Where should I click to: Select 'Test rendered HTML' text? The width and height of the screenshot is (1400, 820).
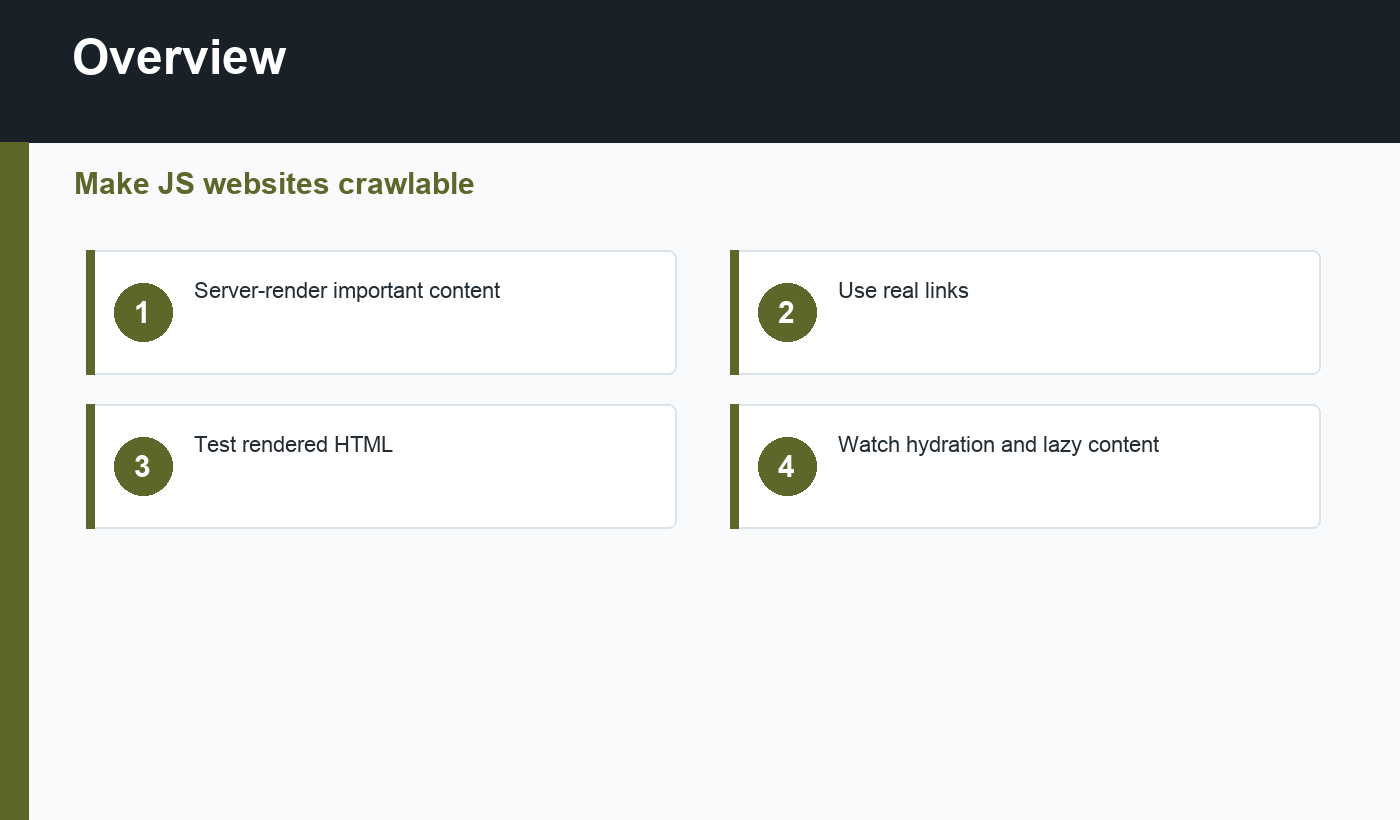(293, 444)
